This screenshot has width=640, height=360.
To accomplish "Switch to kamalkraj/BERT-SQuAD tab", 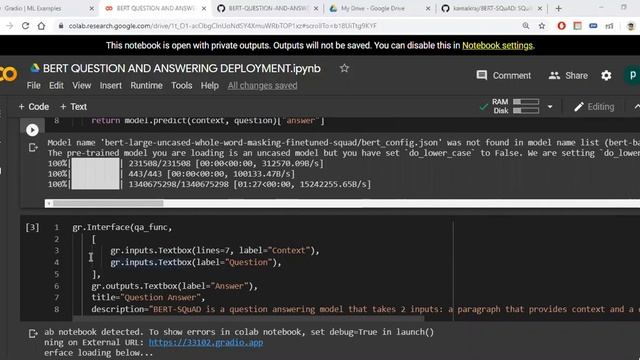I will 492,8.
